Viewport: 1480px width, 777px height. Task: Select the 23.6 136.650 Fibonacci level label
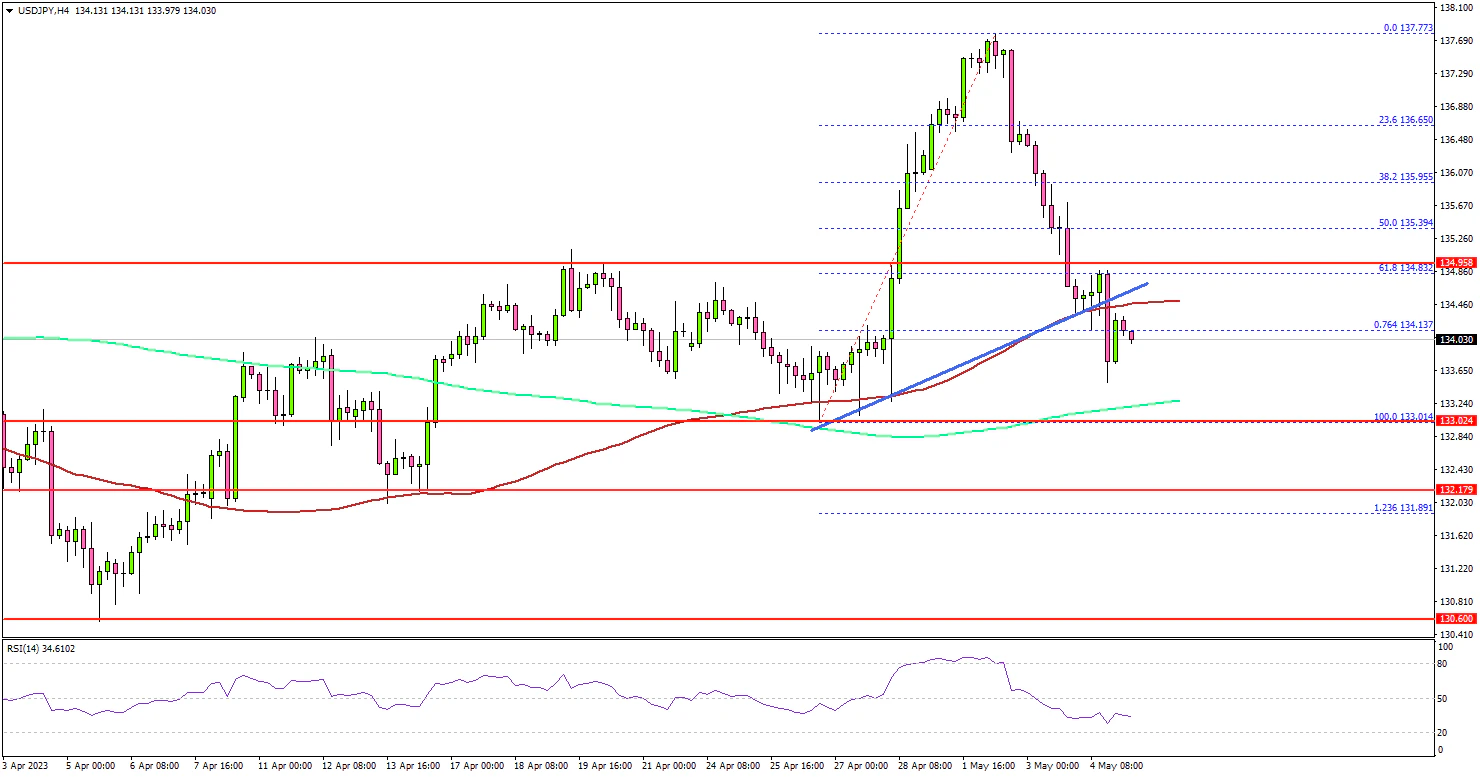point(1406,119)
